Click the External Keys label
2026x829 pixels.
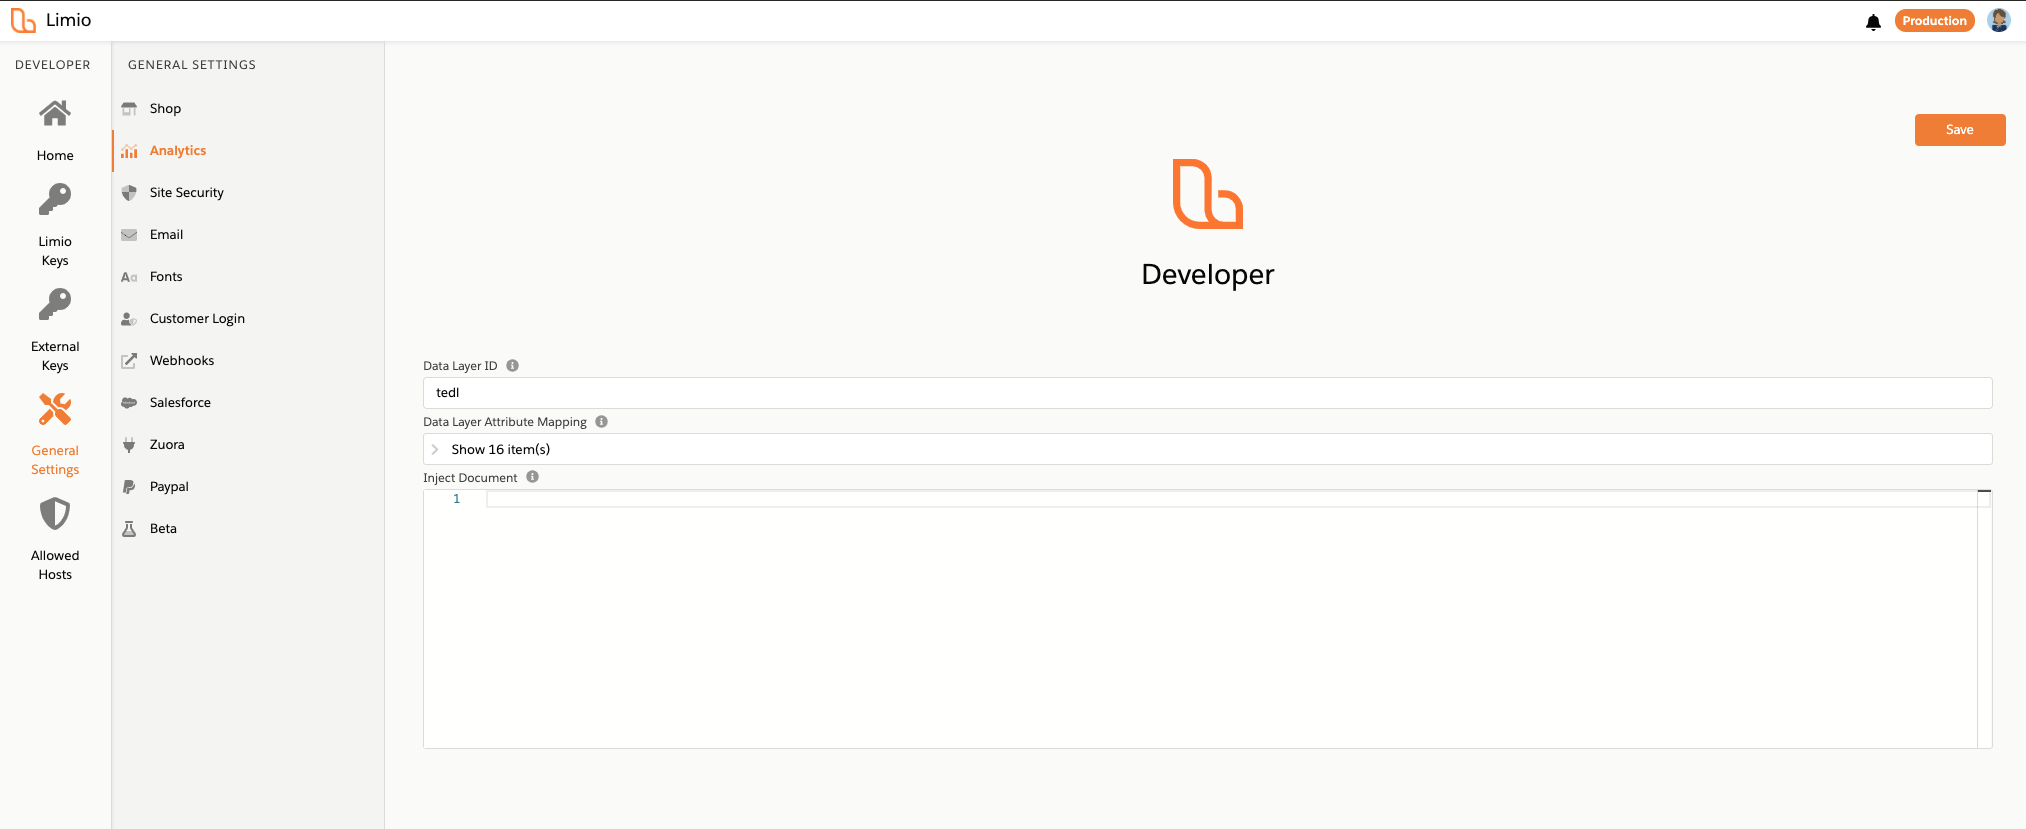pyautogui.click(x=55, y=356)
